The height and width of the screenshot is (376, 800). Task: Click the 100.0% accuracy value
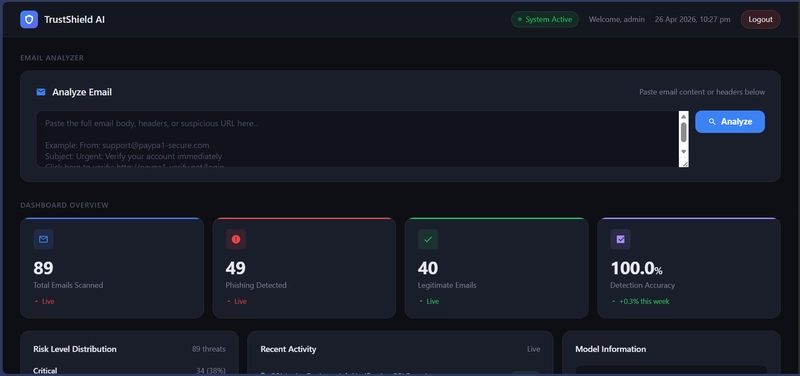(x=637, y=268)
